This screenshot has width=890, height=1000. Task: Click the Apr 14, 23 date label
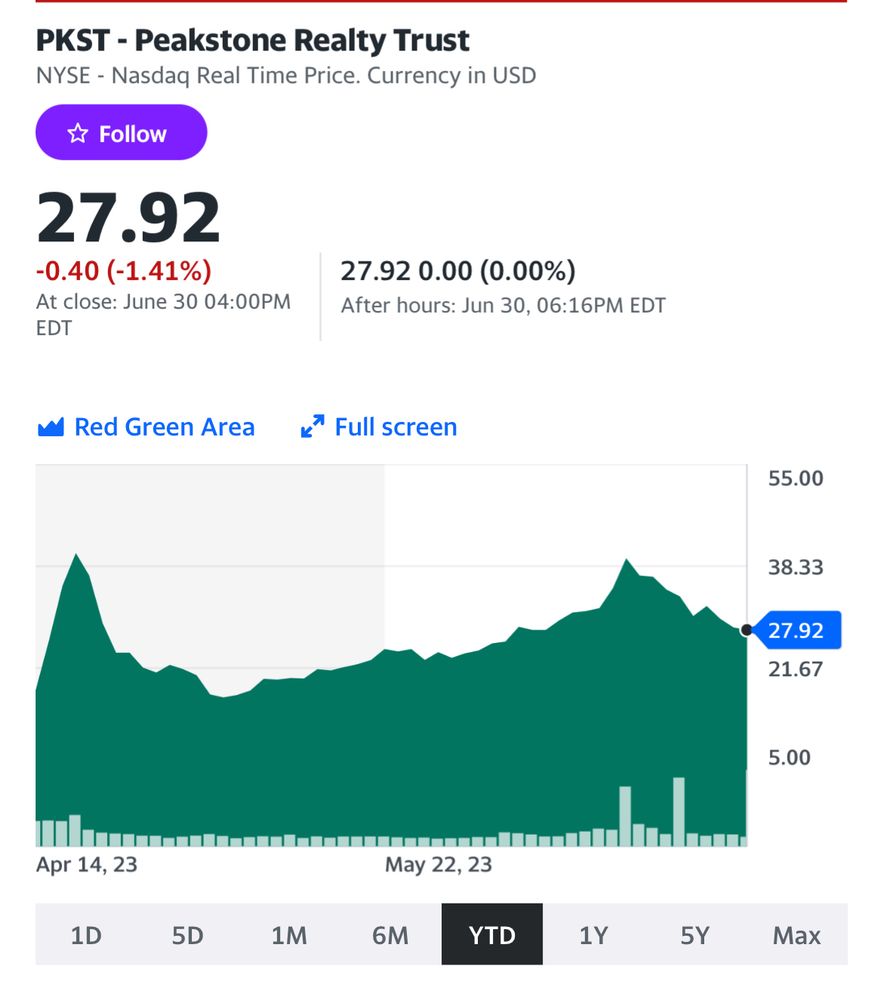coord(87,865)
